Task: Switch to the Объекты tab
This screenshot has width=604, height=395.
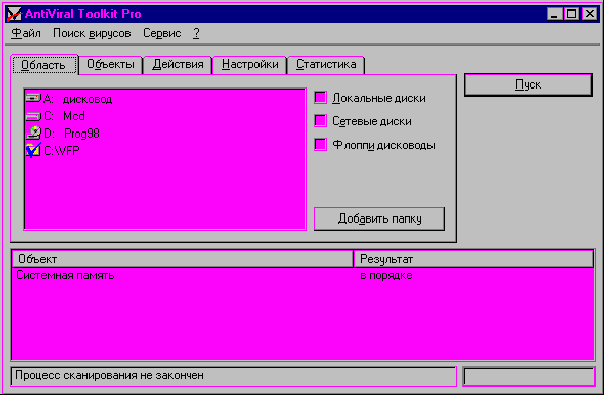Action: [x=111, y=64]
